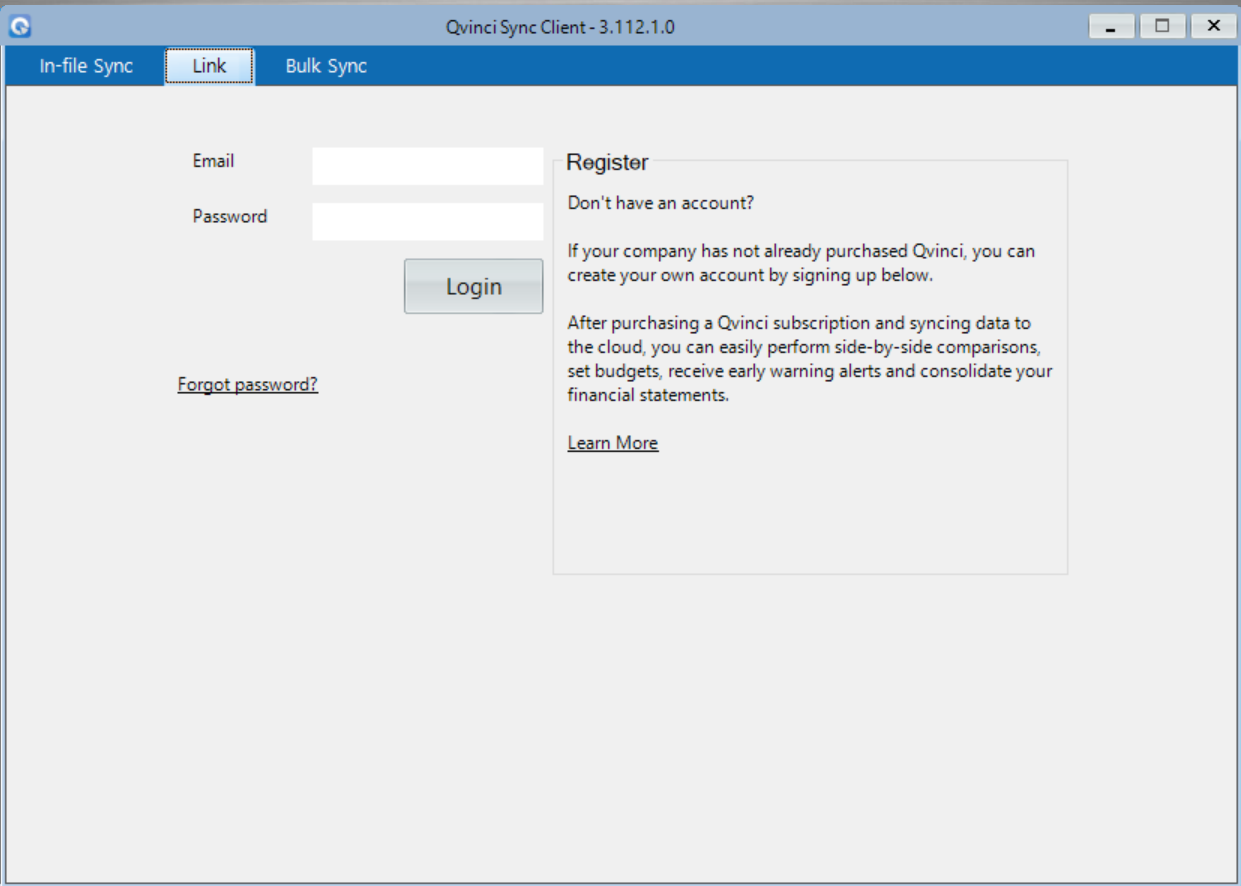Click the Register group heading
1241x886 pixels.
click(x=607, y=162)
